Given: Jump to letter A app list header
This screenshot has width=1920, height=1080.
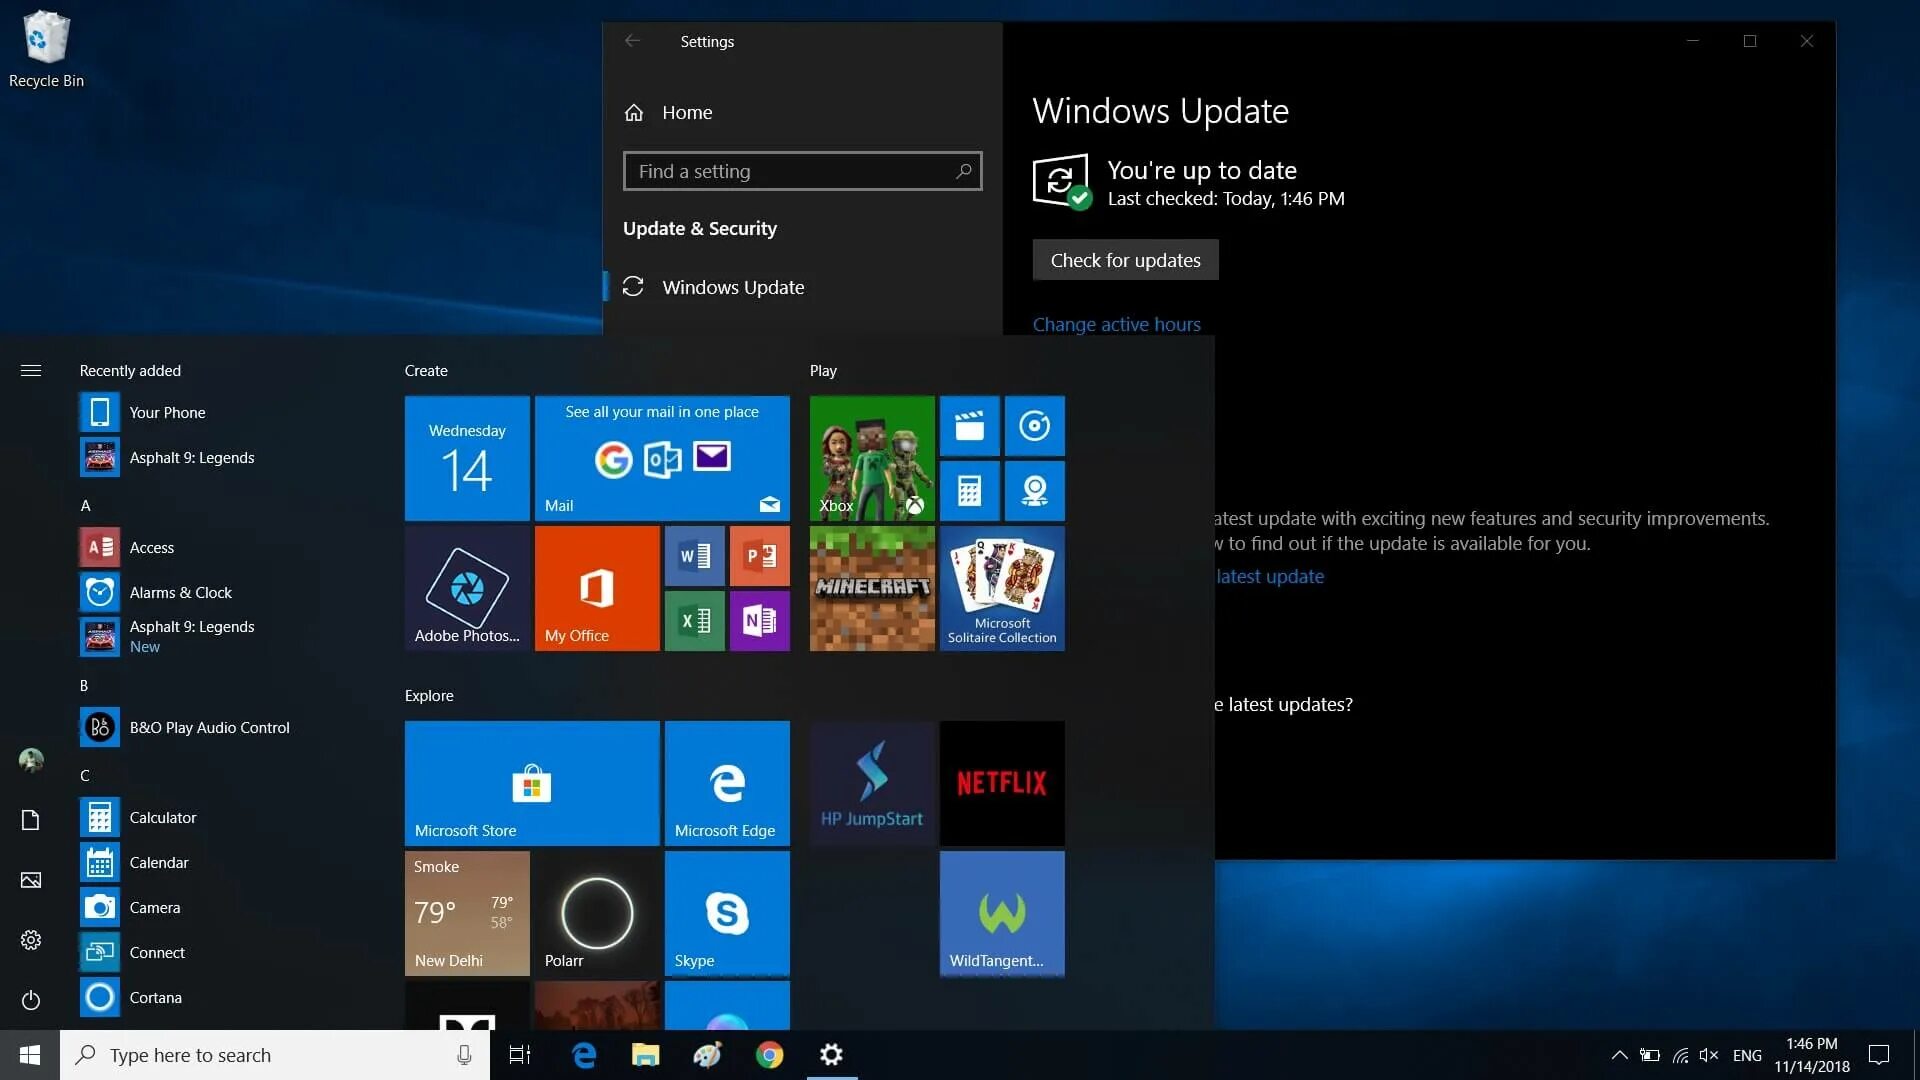Looking at the screenshot, I should (x=86, y=506).
